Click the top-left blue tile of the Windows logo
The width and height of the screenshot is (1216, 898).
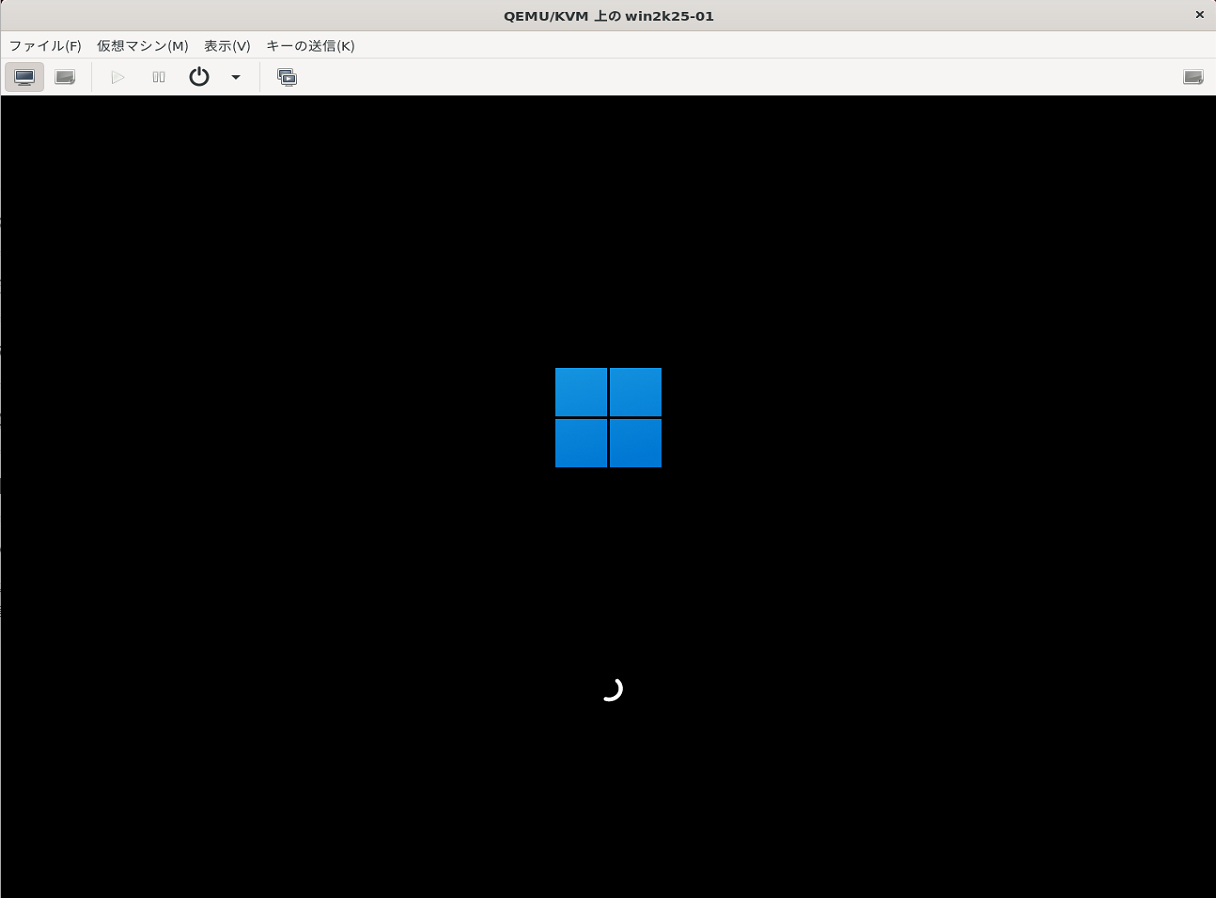coord(580,392)
